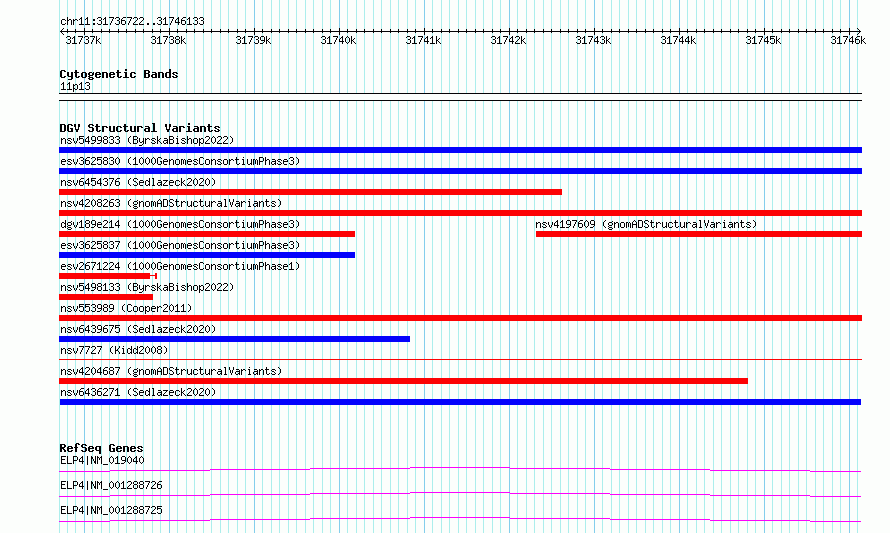Select the red bar under nsv4208263
The height and width of the screenshot is (533, 890).
click(x=460, y=213)
